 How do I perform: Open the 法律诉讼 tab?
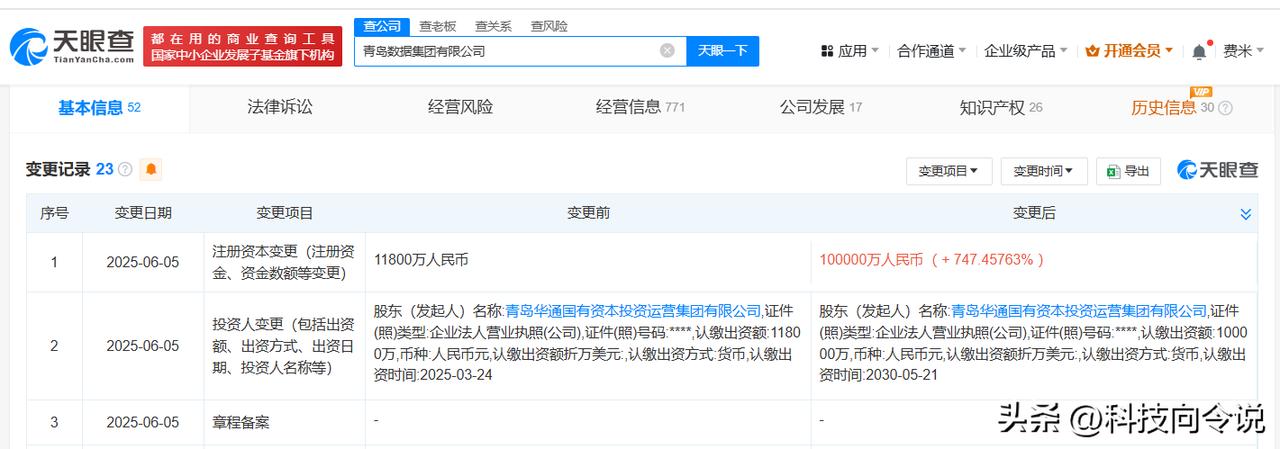(280, 107)
